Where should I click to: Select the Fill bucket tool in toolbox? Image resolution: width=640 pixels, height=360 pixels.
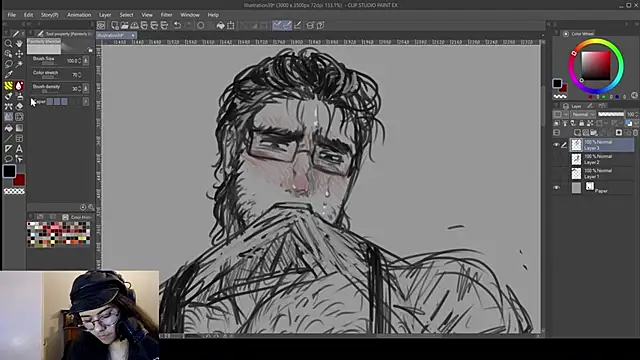pos(8,128)
